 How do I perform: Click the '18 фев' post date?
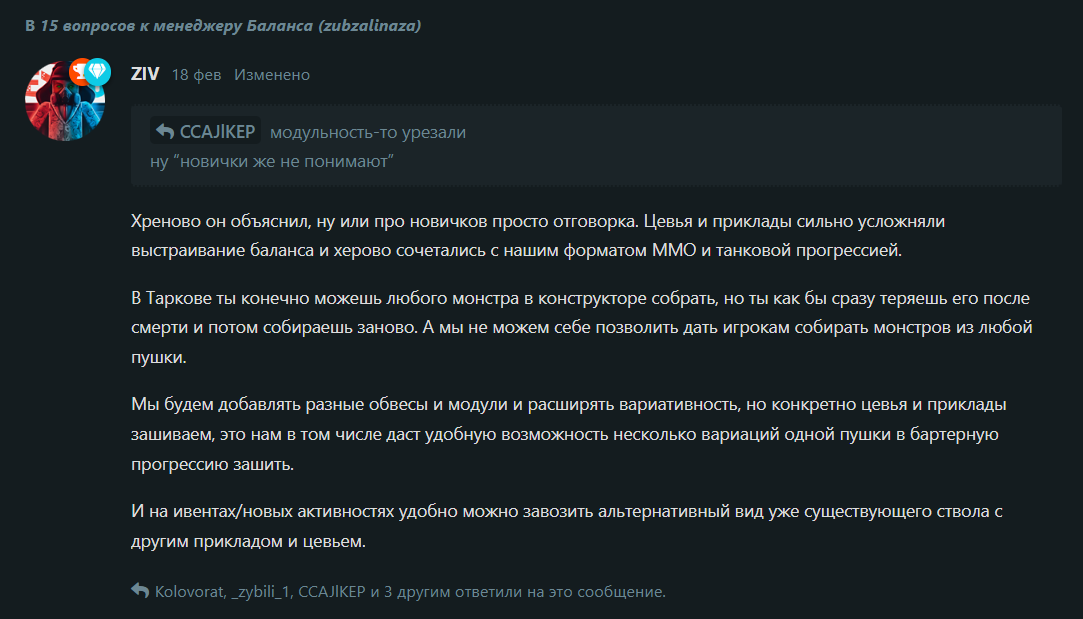(x=197, y=75)
